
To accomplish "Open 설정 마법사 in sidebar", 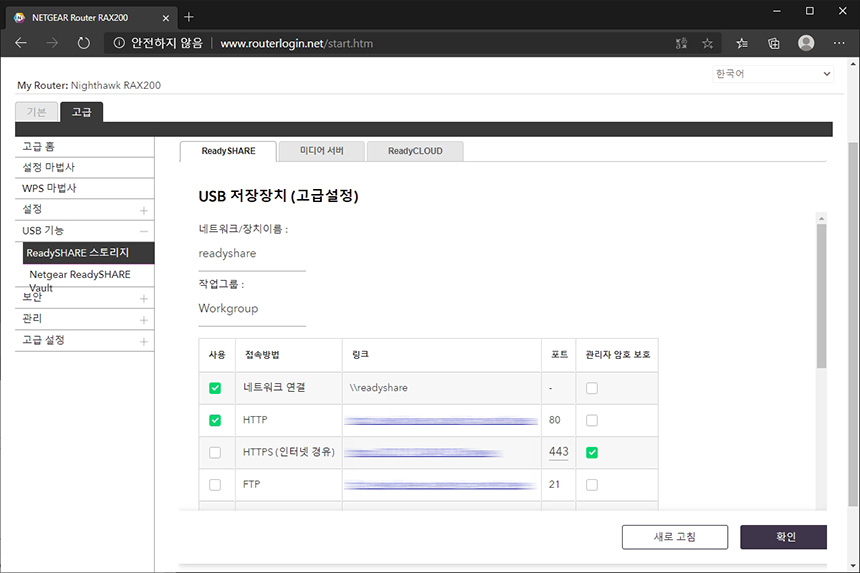I will [x=84, y=167].
